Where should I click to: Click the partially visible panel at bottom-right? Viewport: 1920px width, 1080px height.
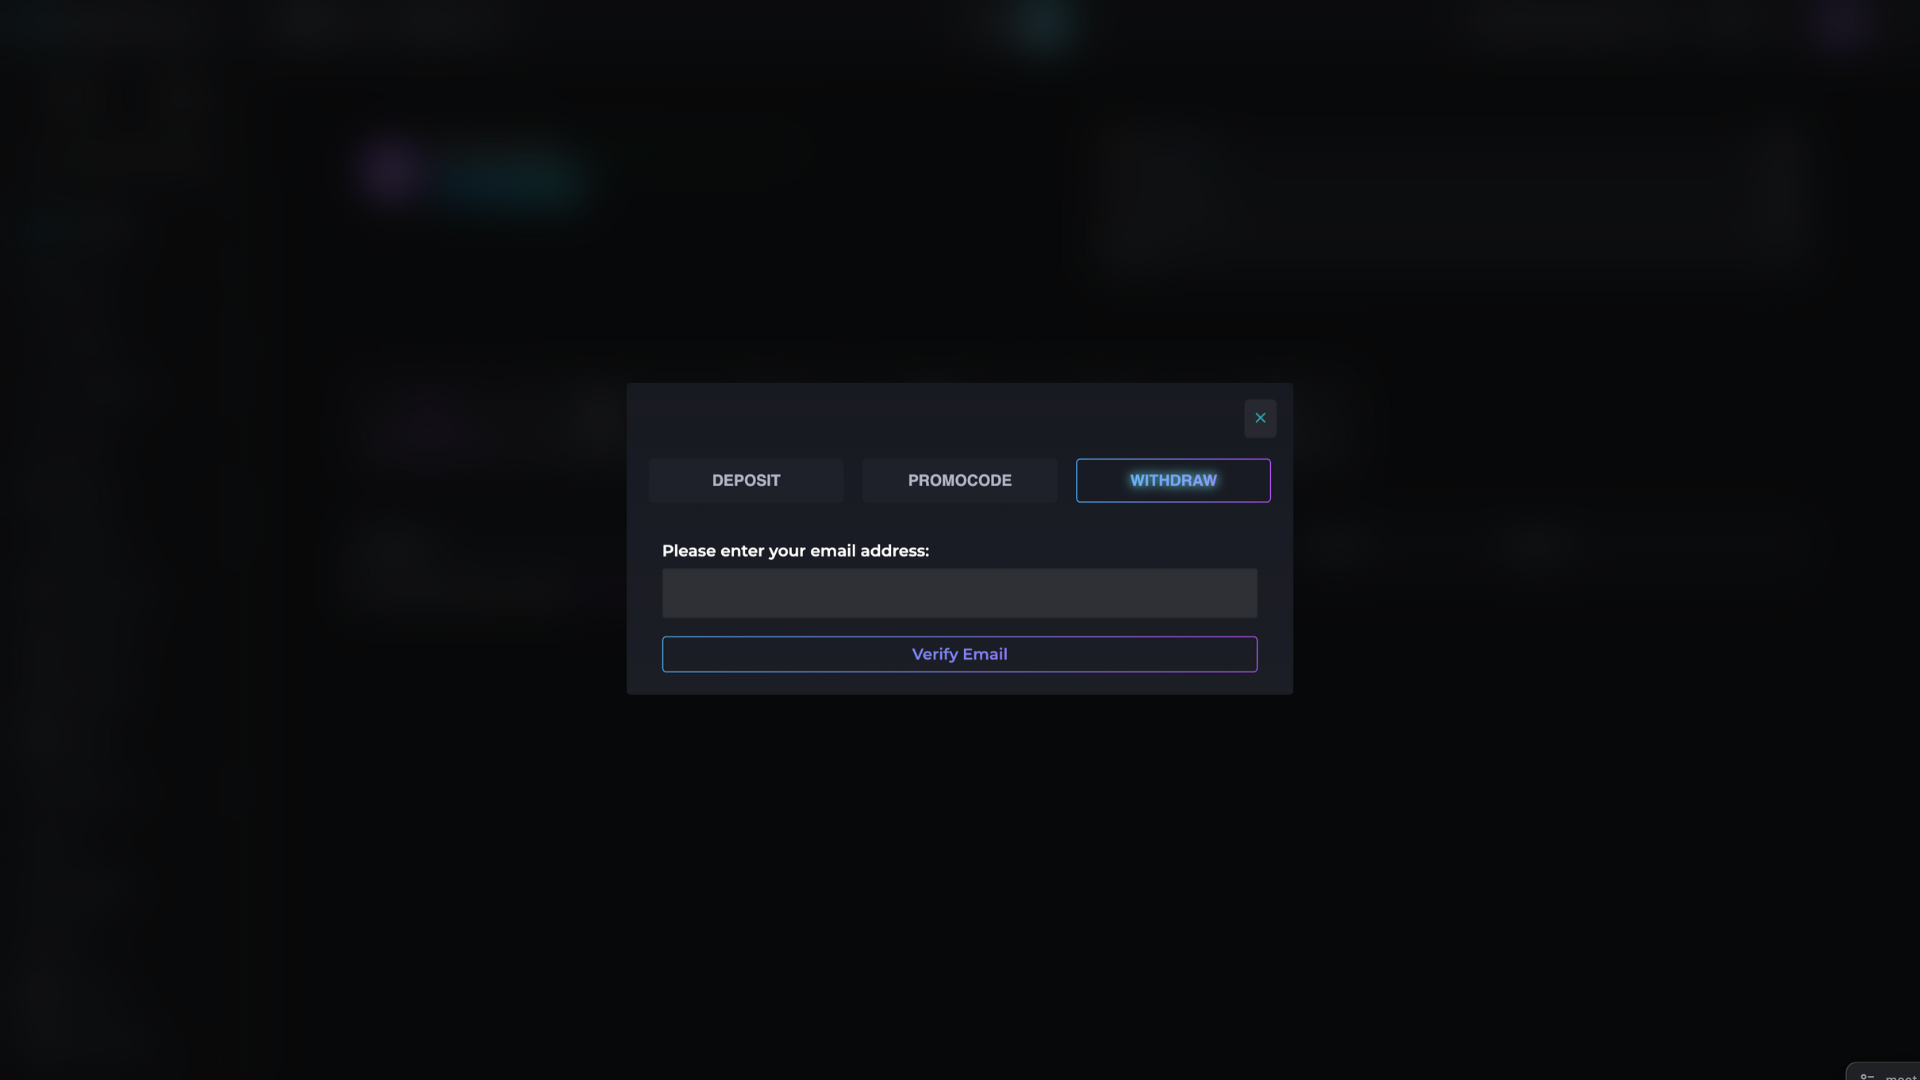pos(1885,1072)
